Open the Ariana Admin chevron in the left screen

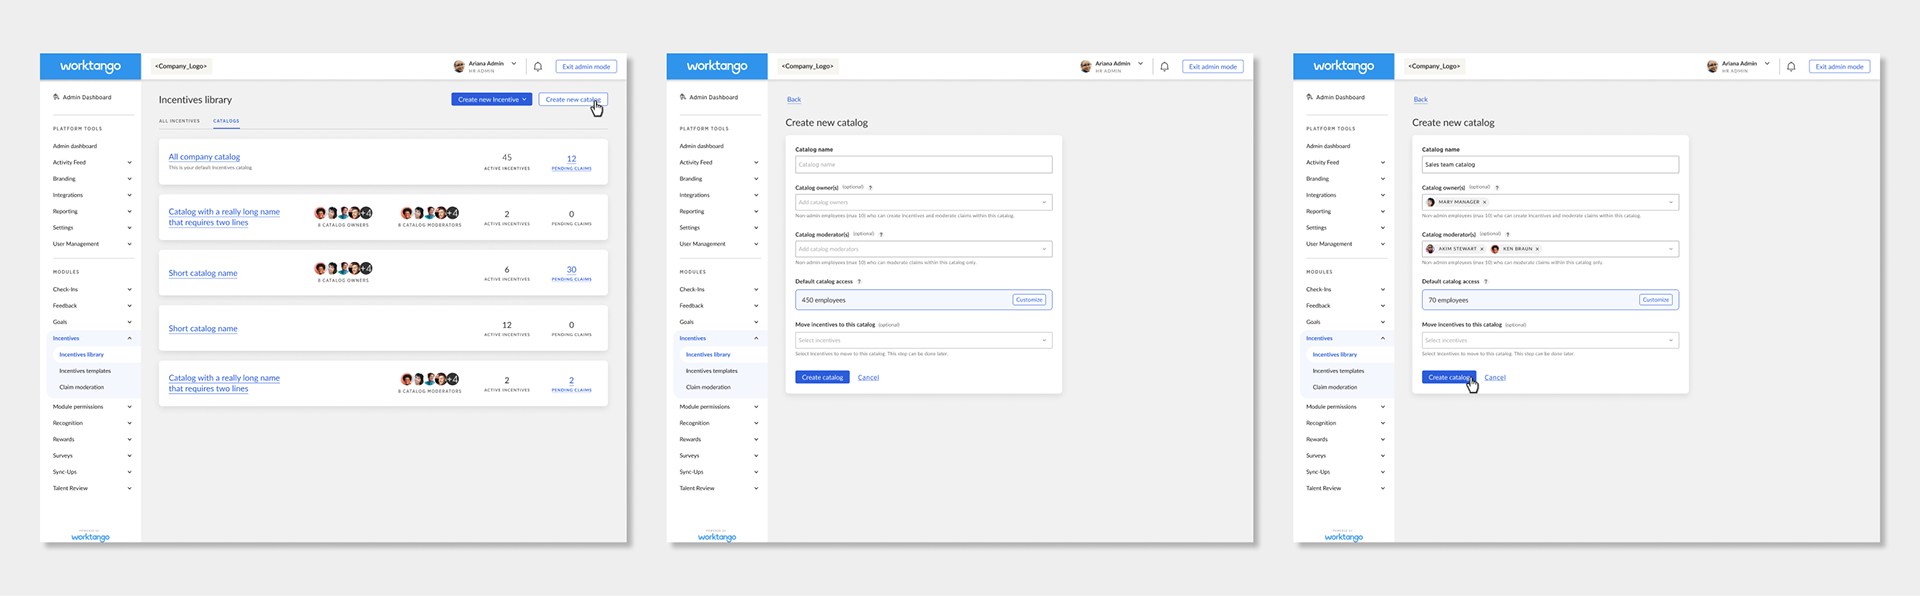(x=514, y=63)
